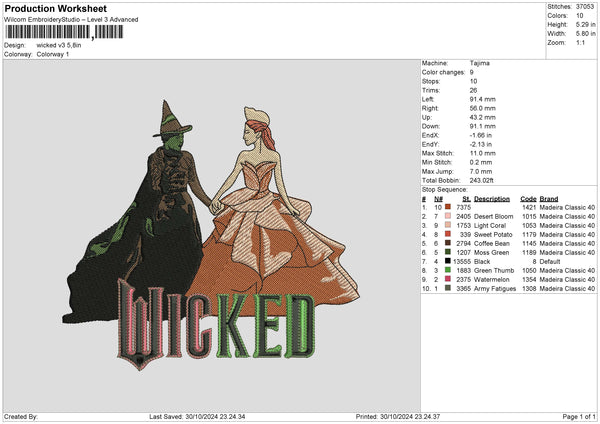Image resolution: width=600 pixels, height=424 pixels.
Task: Click the height value '5.29 in'
Action: click(586, 24)
